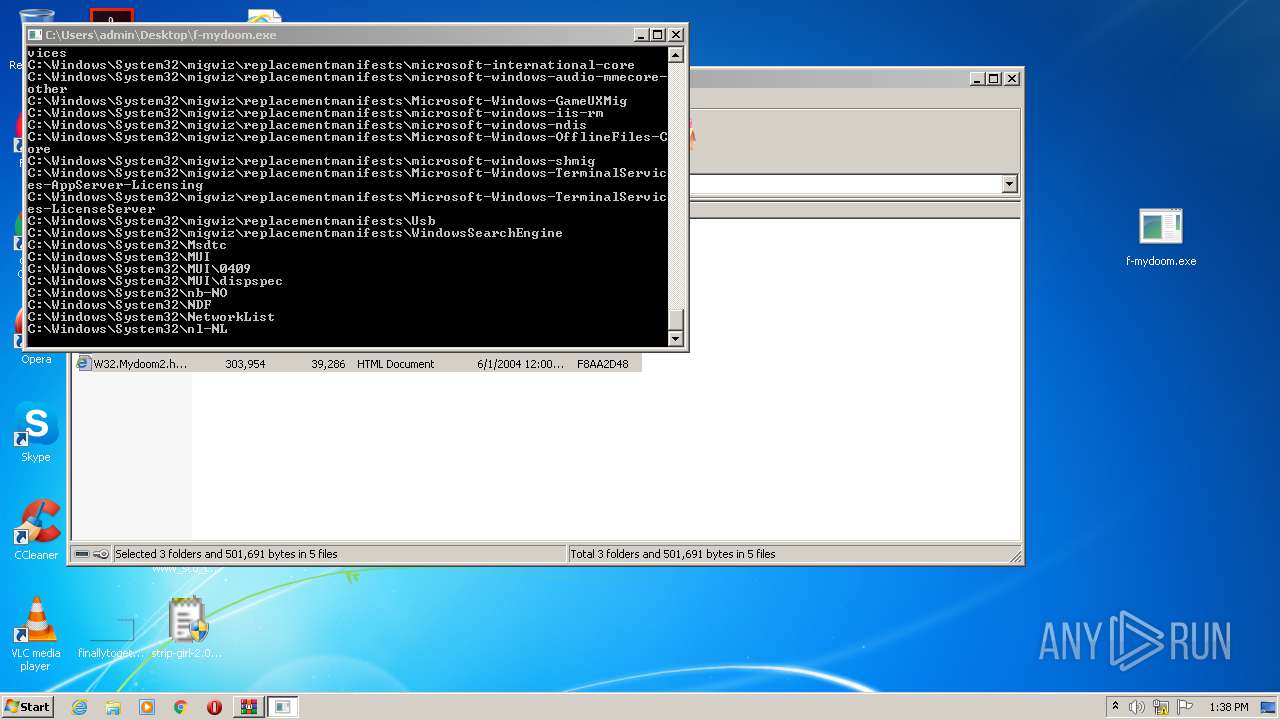The image size is (1280, 720).
Task: Switch to f-mydoom.exe console taskbar button
Action: [283, 707]
